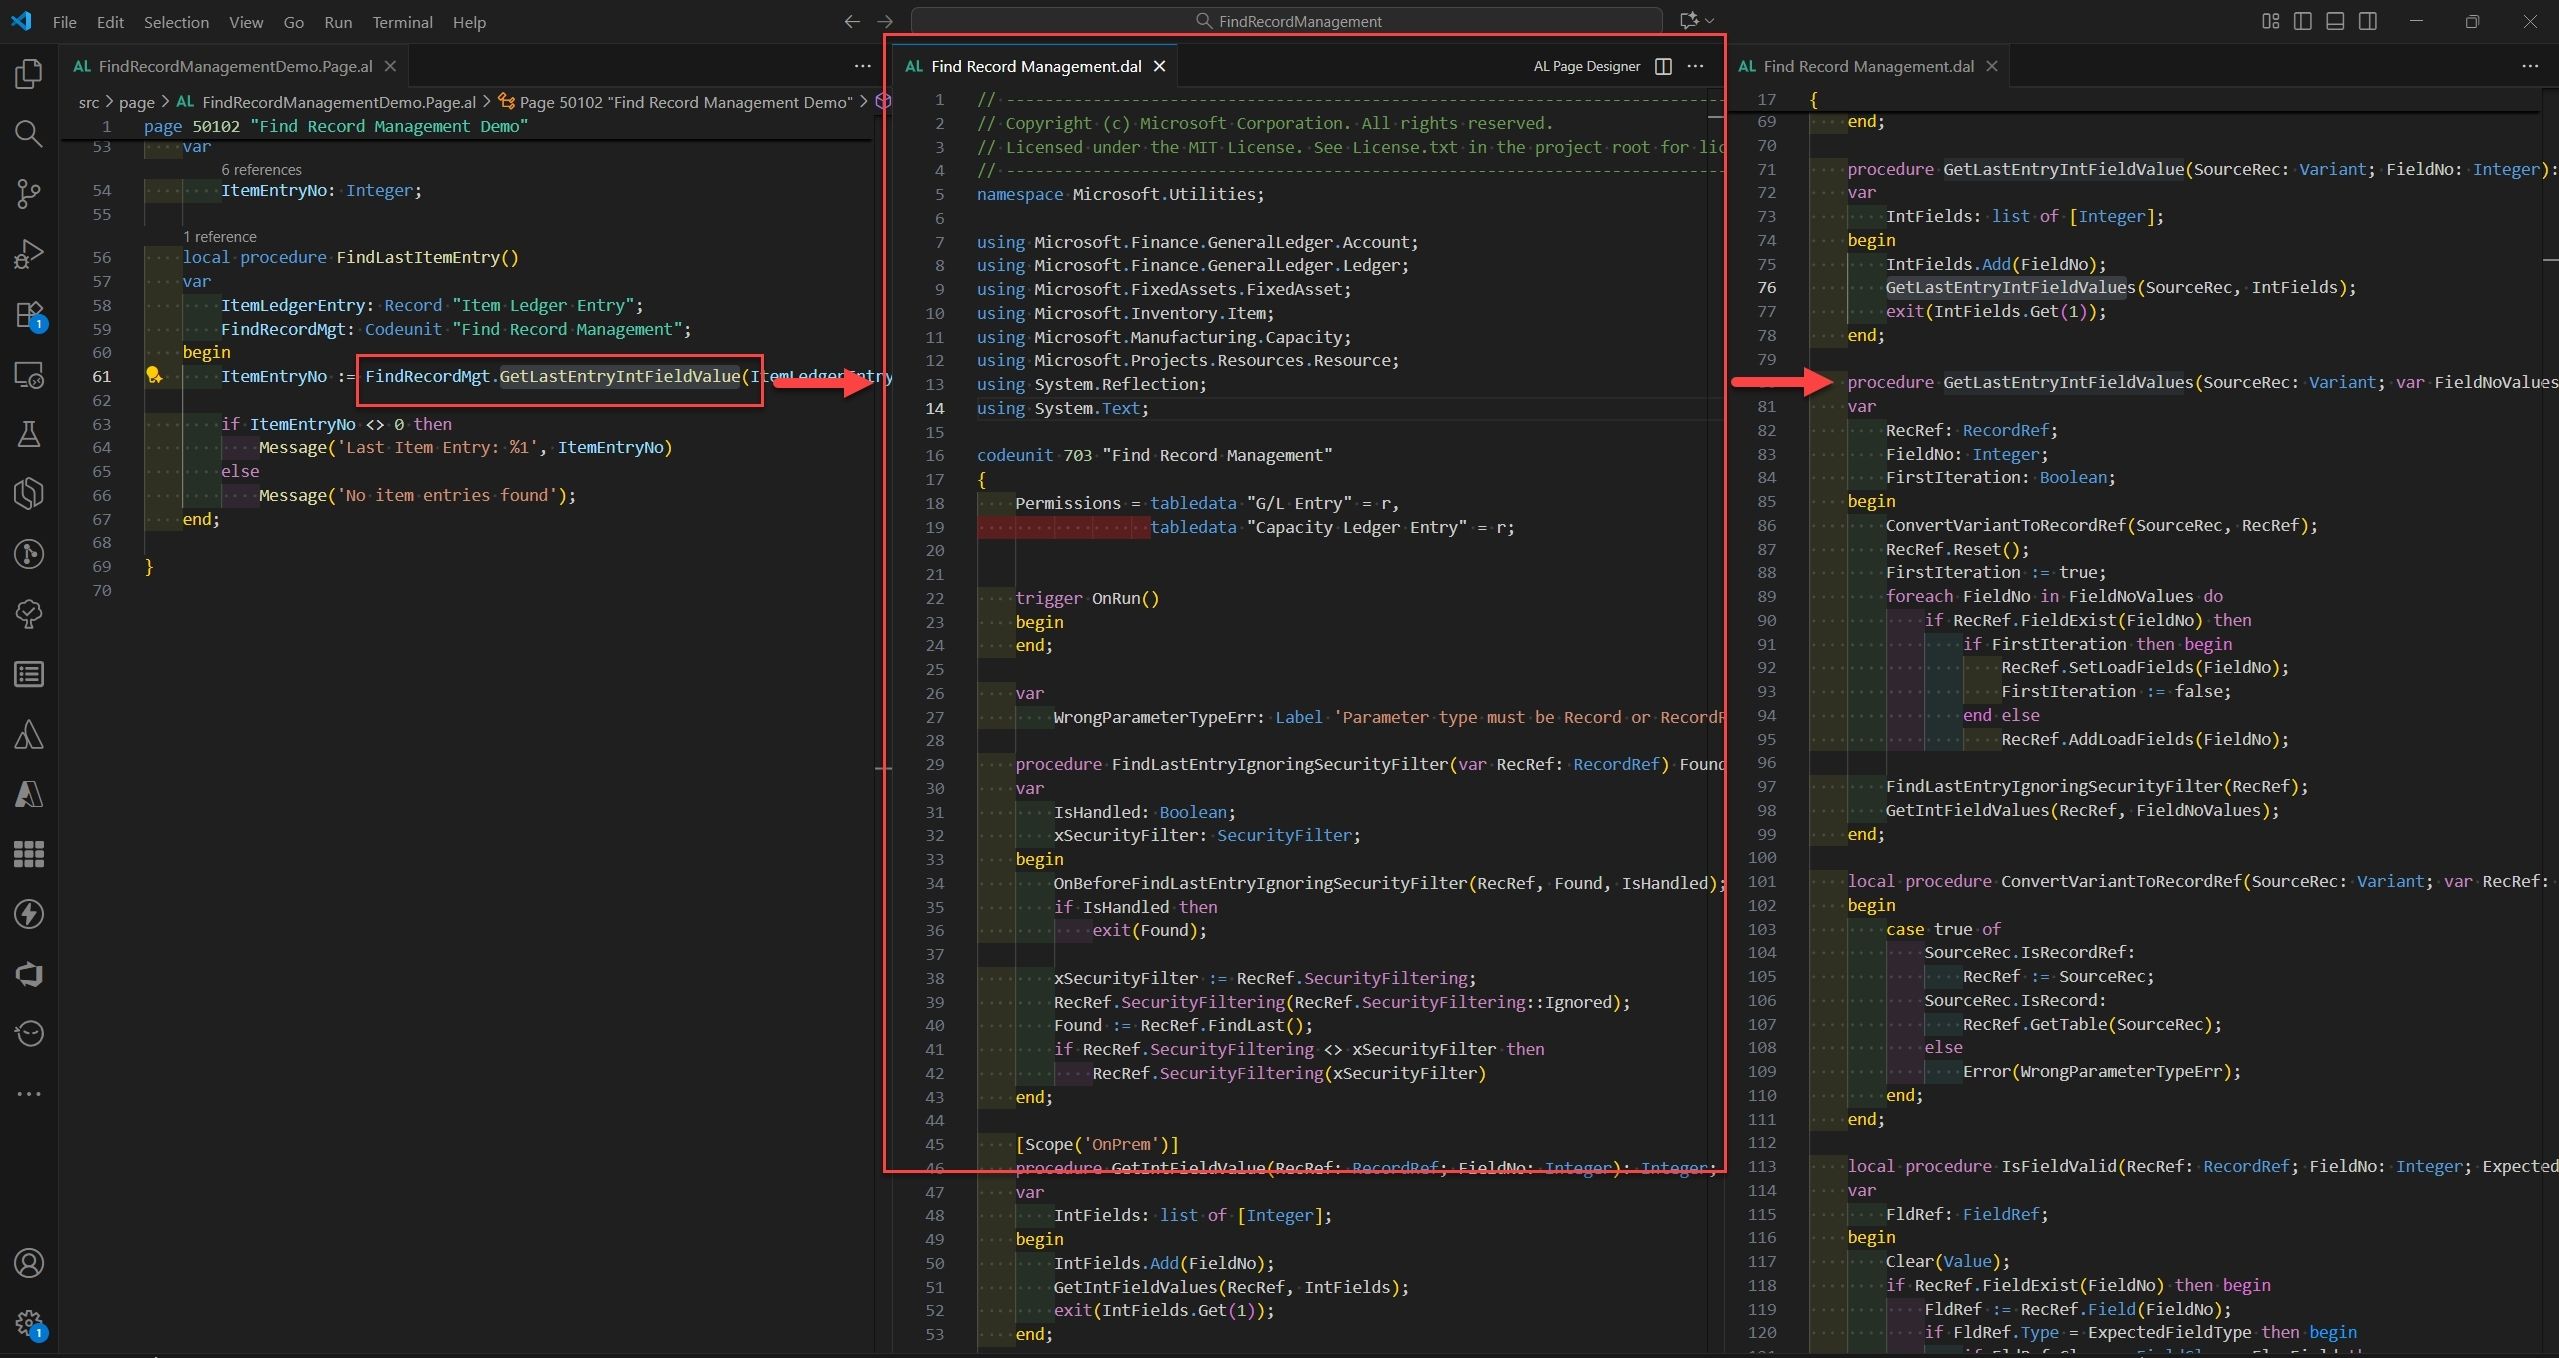The width and height of the screenshot is (2559, 1358).
Task: Click the AL Page Designer button
Action: point(1586,66)
